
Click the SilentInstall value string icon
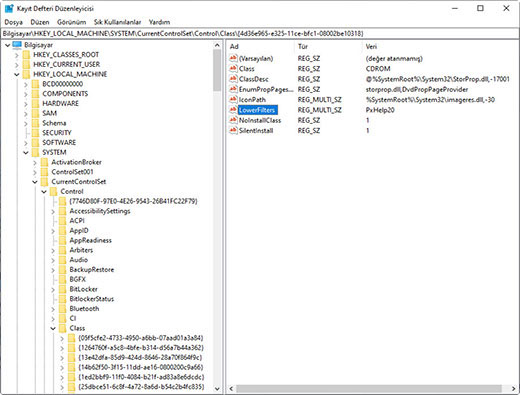tap(233, 131)
